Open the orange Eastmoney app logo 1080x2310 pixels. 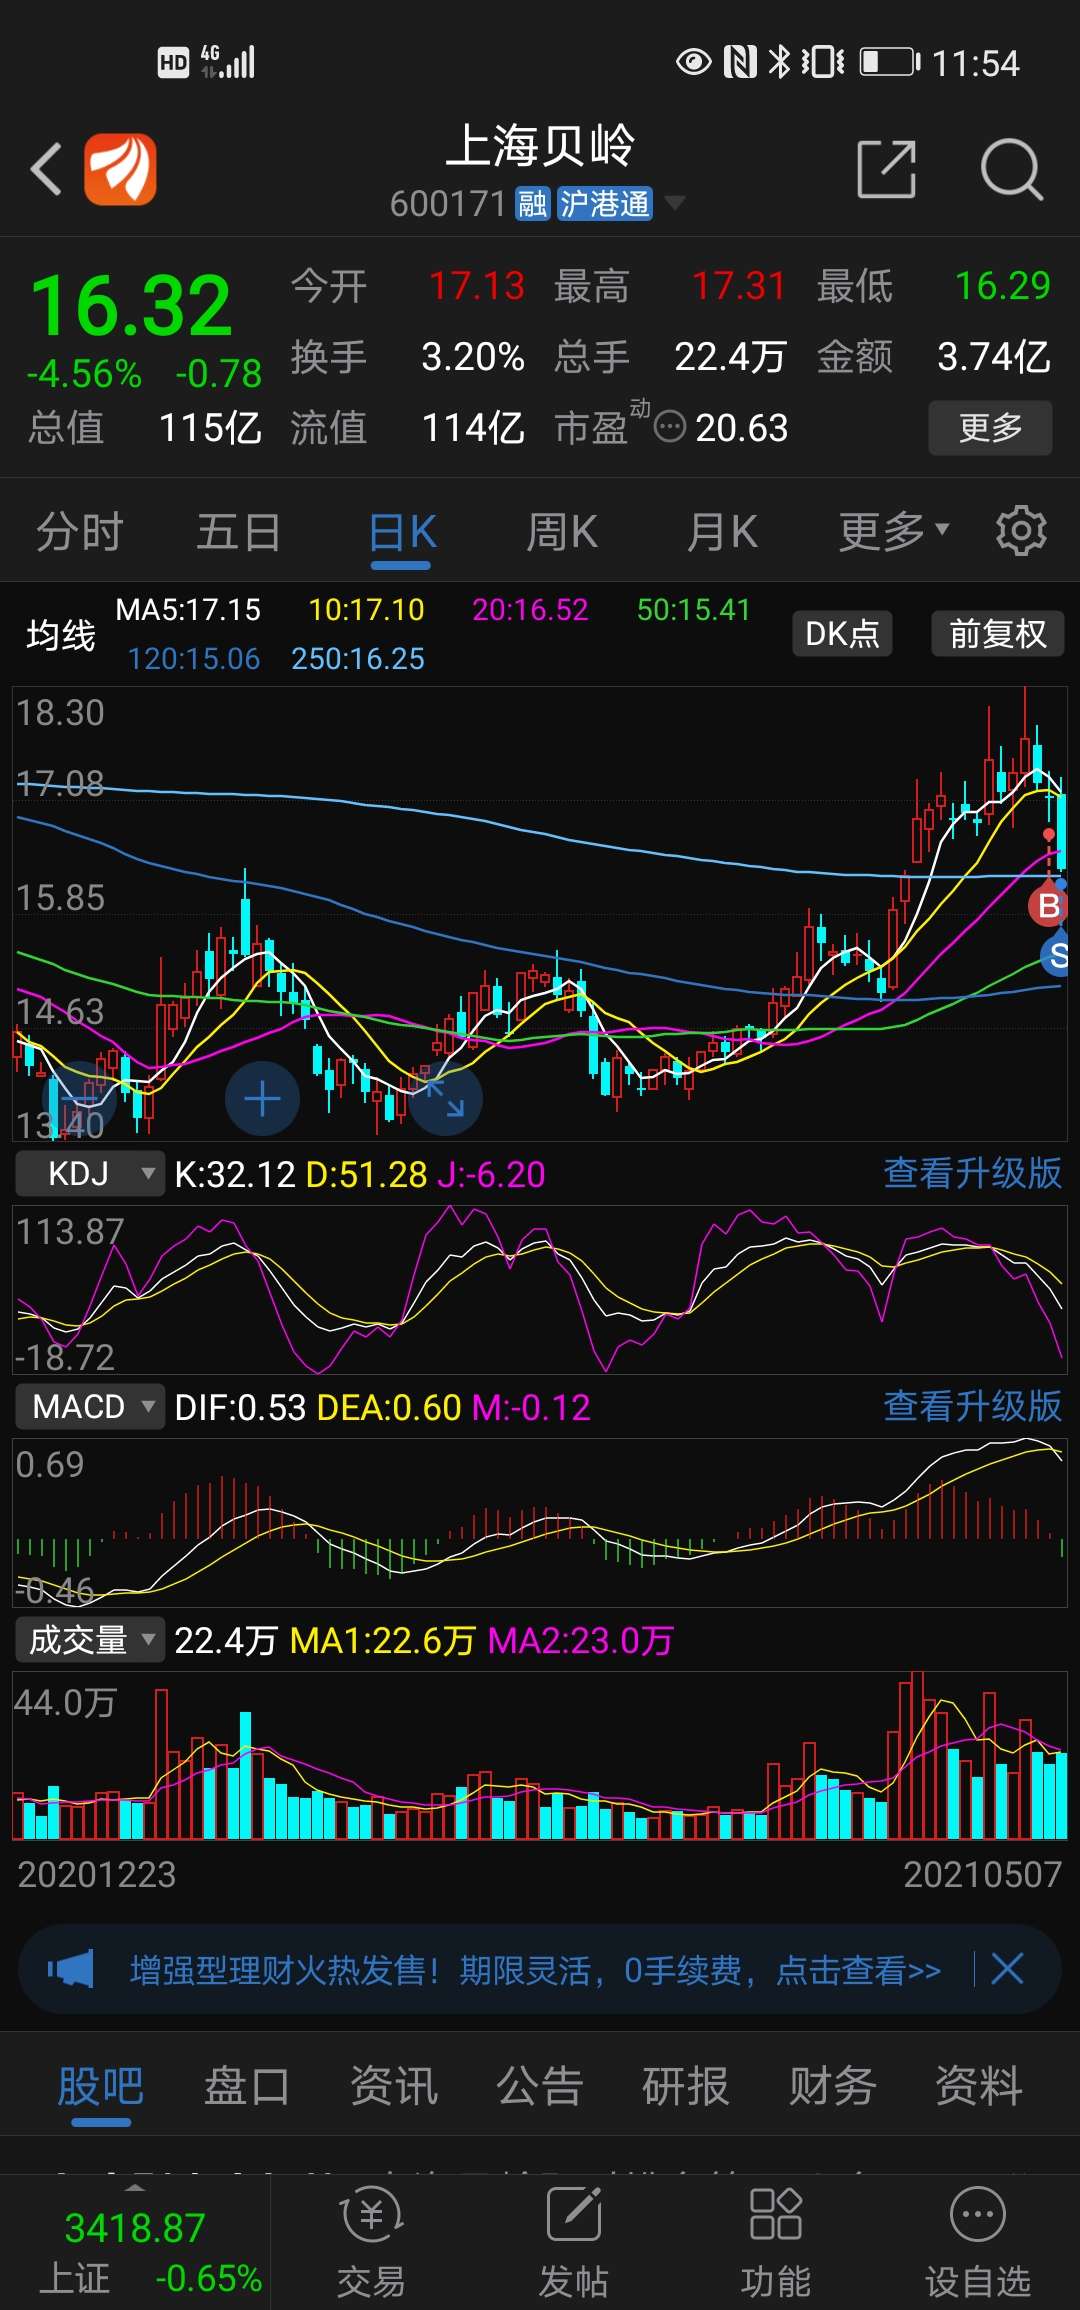(120, 169)
